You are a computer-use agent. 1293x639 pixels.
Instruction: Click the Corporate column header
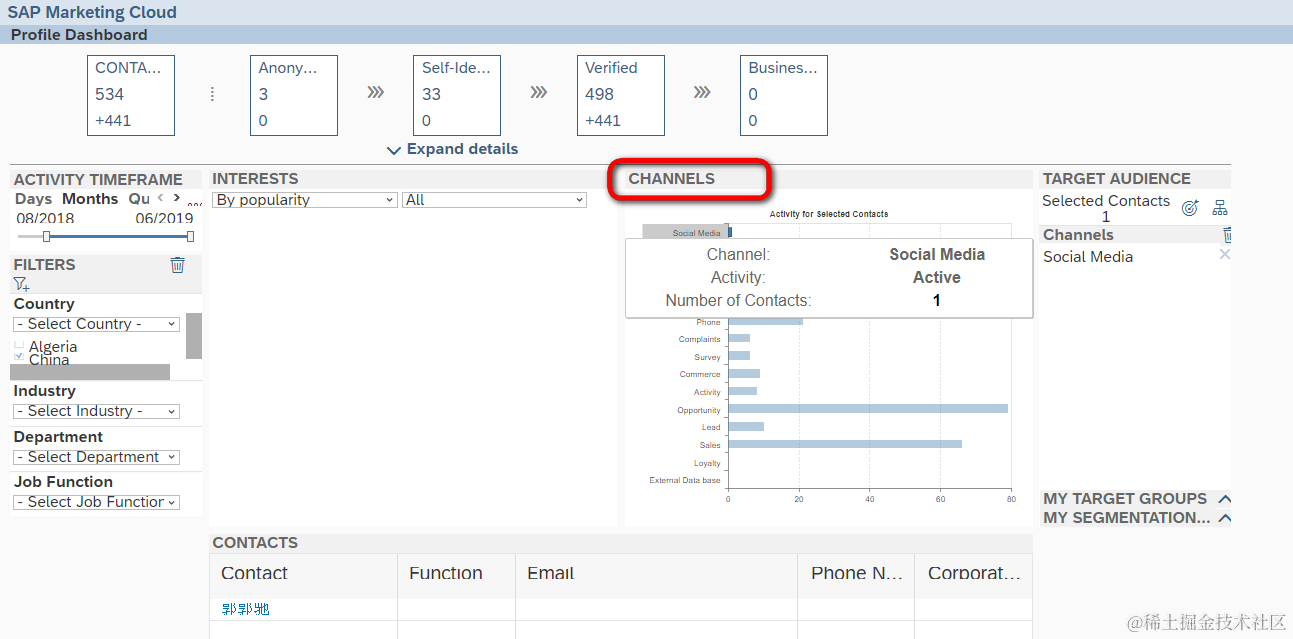point(974,574)
